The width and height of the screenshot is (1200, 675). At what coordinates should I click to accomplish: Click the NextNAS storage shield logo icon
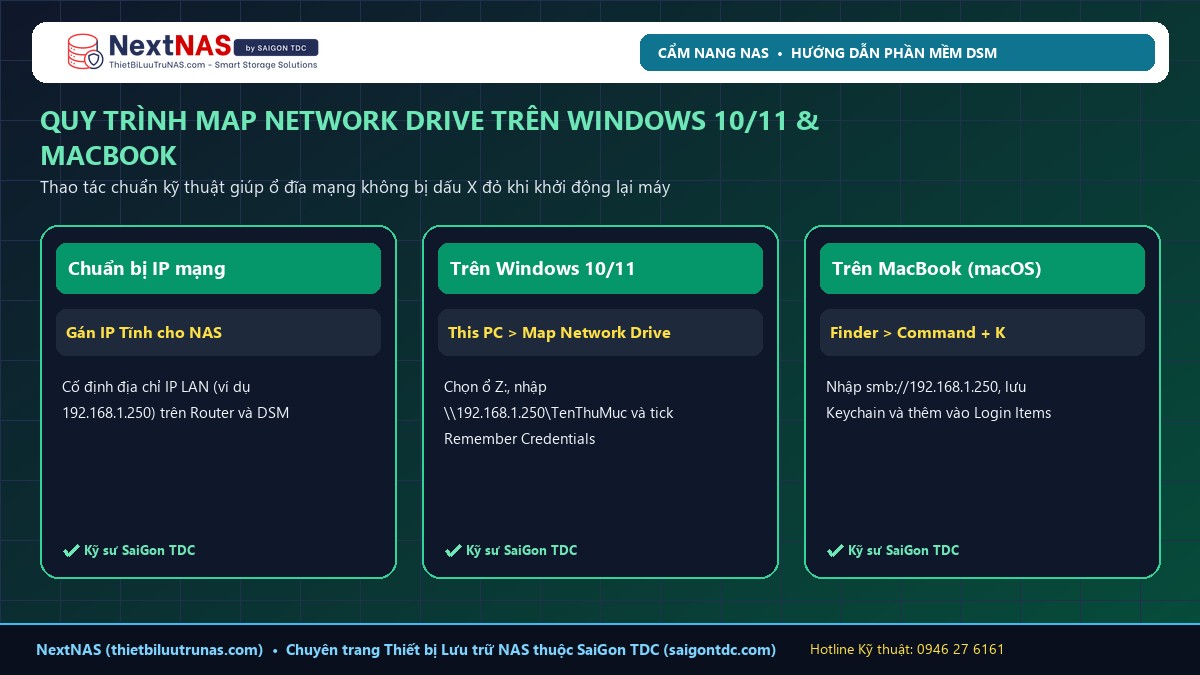click(84, 52)
